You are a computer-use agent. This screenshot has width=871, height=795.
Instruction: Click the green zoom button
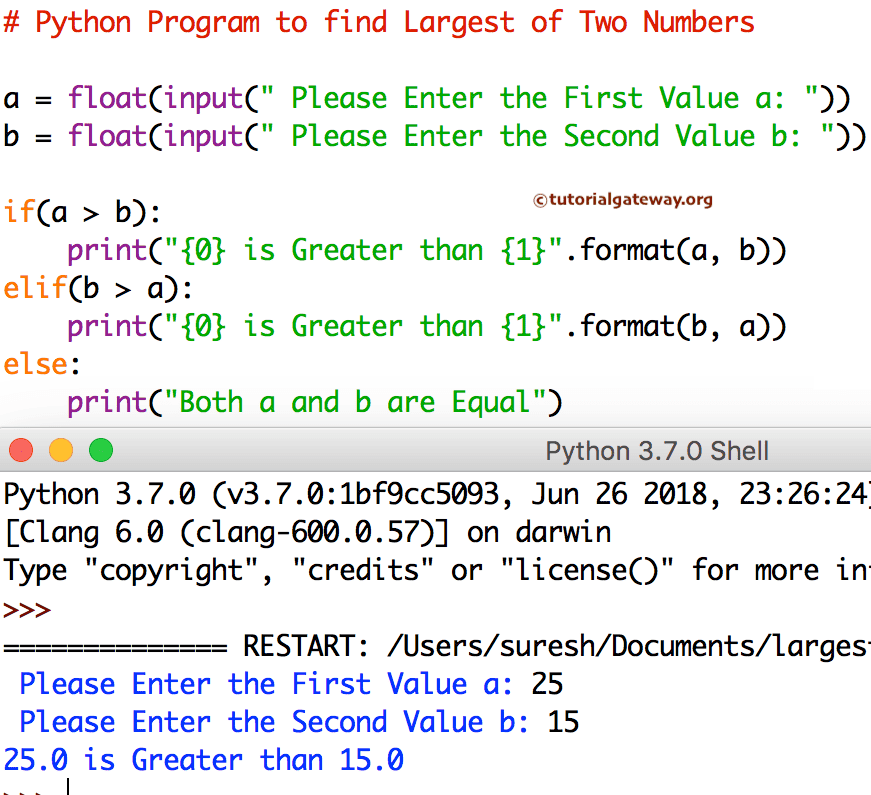(x=101, y=450)
